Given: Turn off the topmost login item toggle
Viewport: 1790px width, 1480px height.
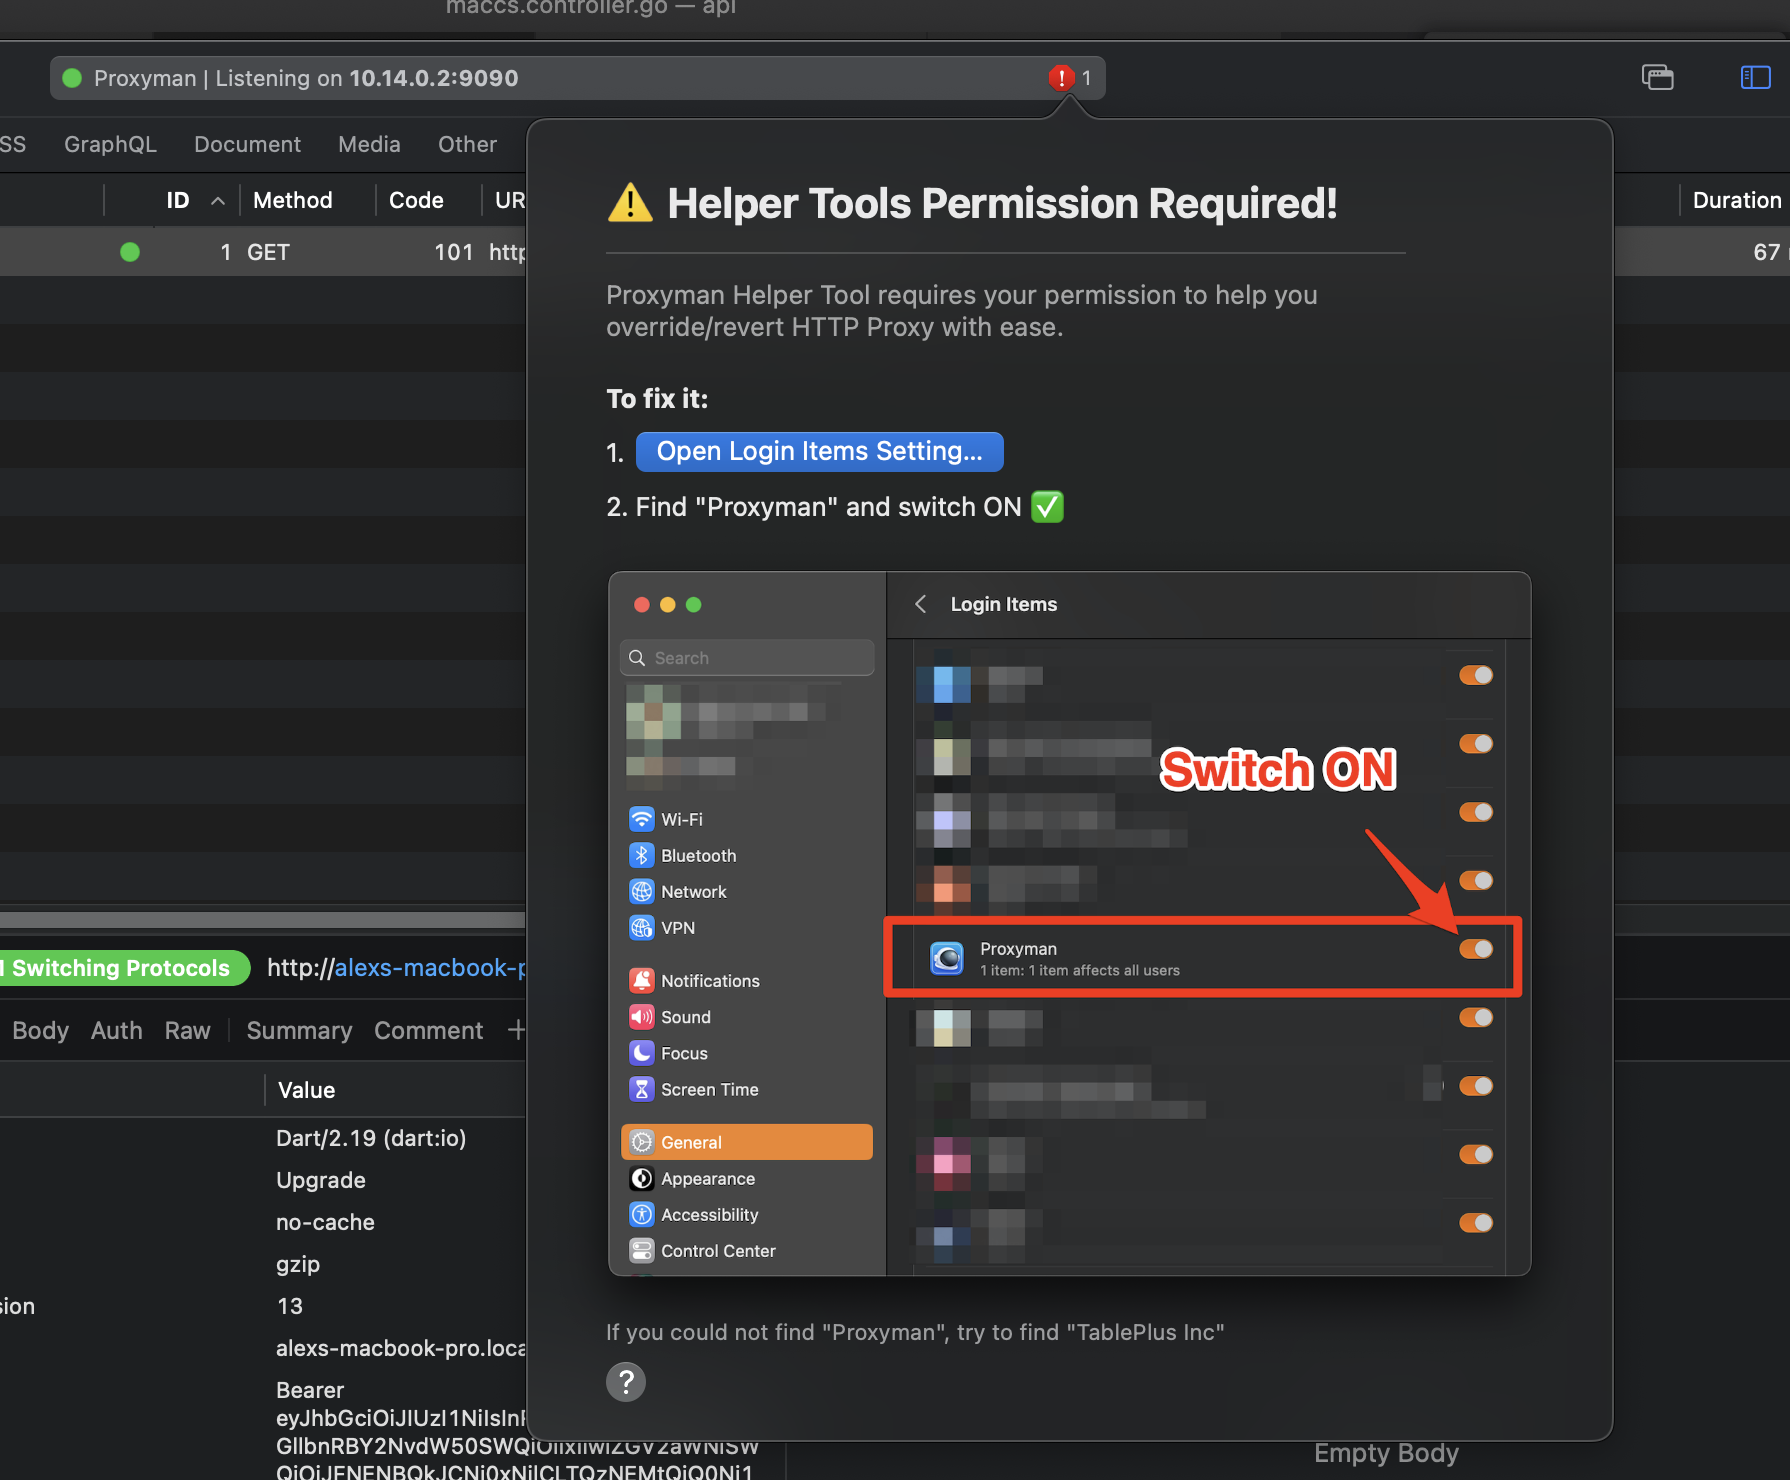Looking at the screenshot, I should click(x=1476, y=675).
